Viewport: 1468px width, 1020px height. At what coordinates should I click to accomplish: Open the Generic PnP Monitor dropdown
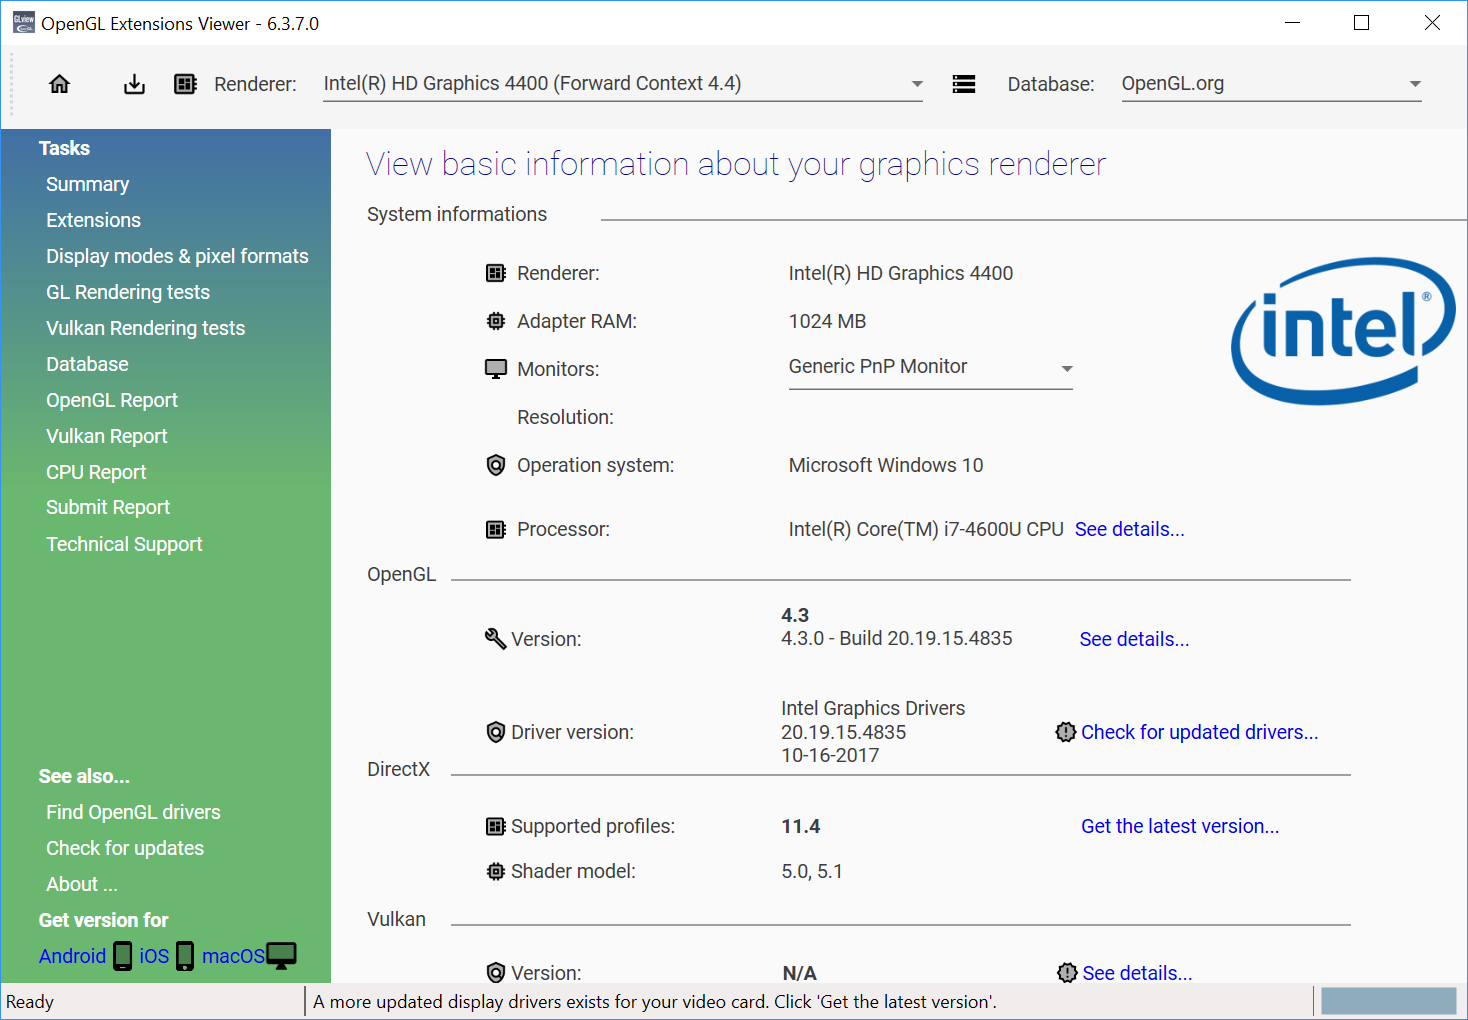[x=1067, y=368]
